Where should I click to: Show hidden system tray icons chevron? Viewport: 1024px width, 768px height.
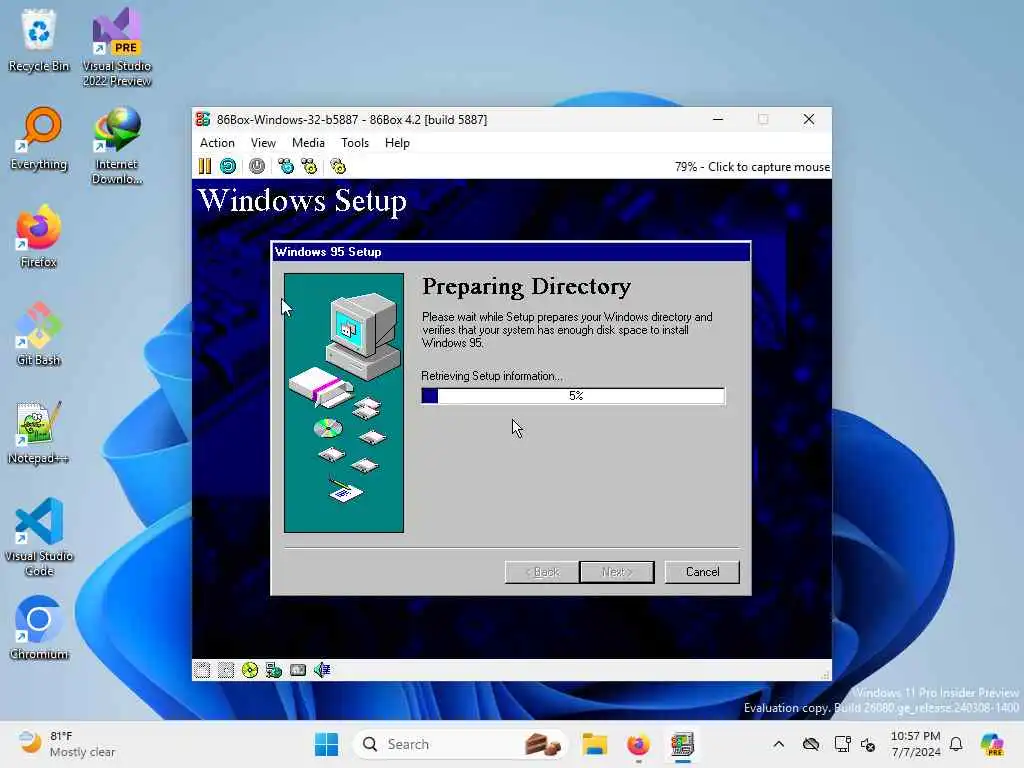point(778,744)
